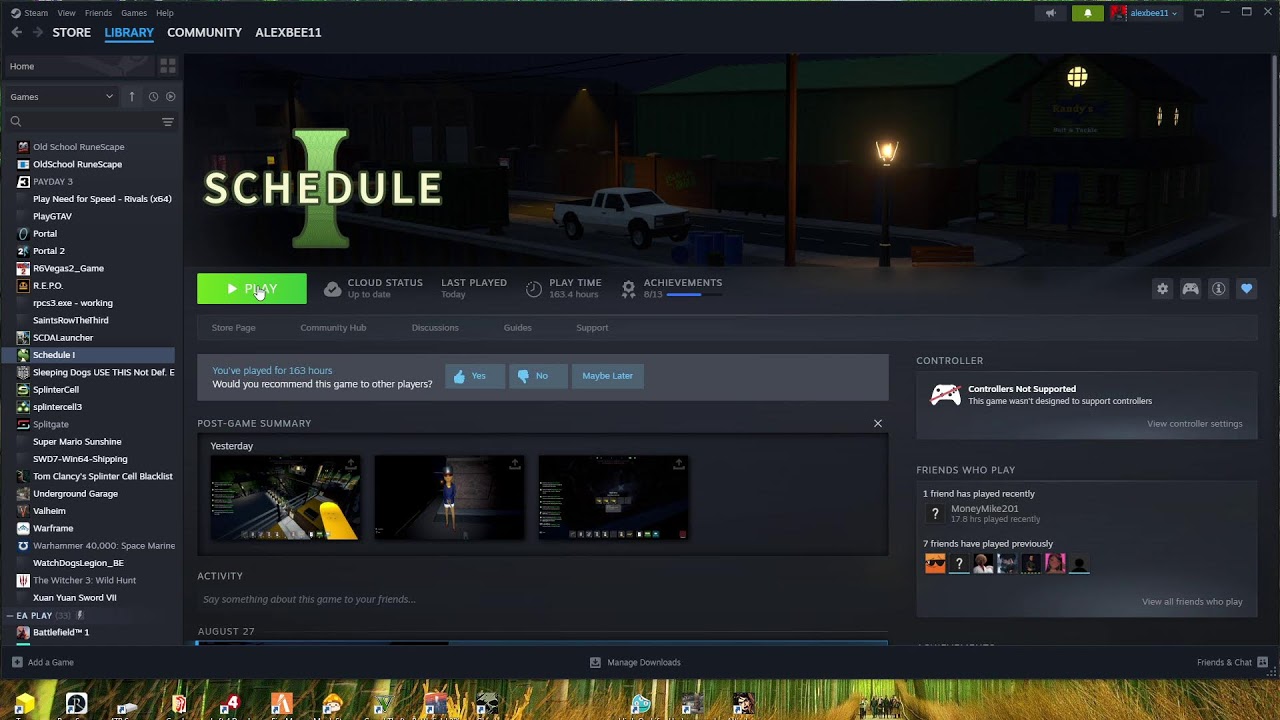This screenshot has width=1280, height=720.
Task: Open the ALEXBEE11 profile tab
Action: click(x=288, y=32)
